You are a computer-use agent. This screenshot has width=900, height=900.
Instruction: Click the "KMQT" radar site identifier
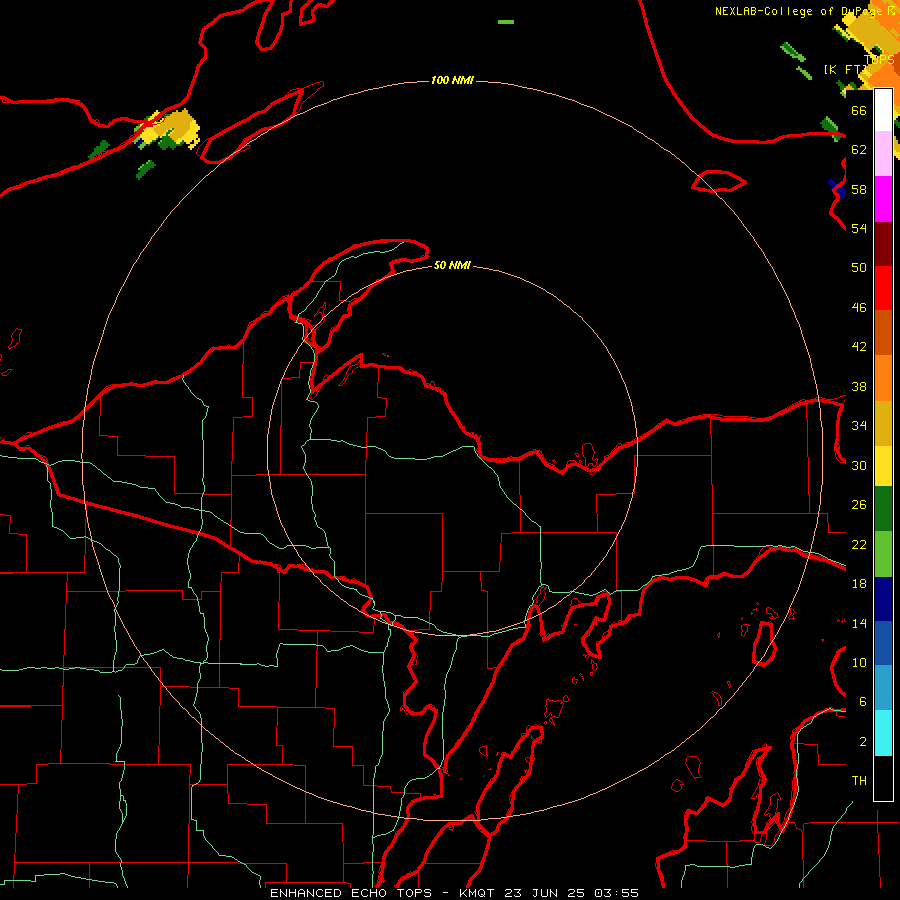coord(478,893)
